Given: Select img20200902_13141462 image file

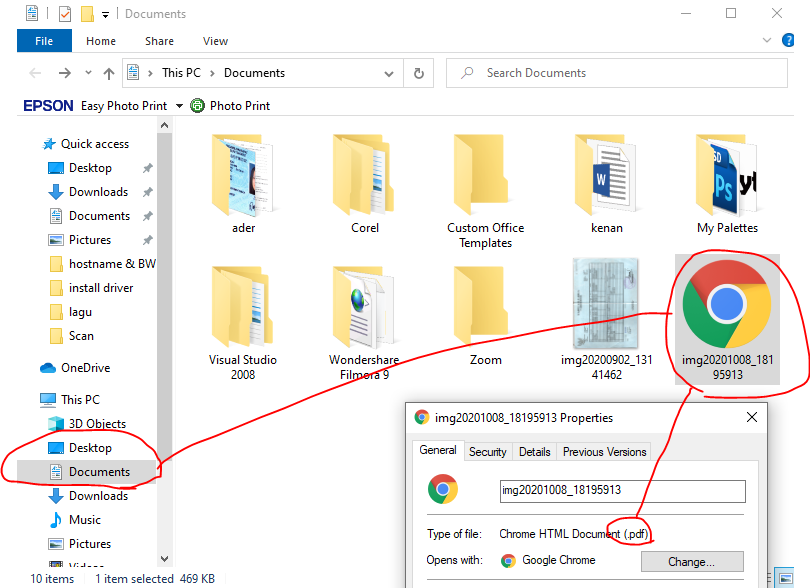Looking at the screenshot, I should click(606, 320).
